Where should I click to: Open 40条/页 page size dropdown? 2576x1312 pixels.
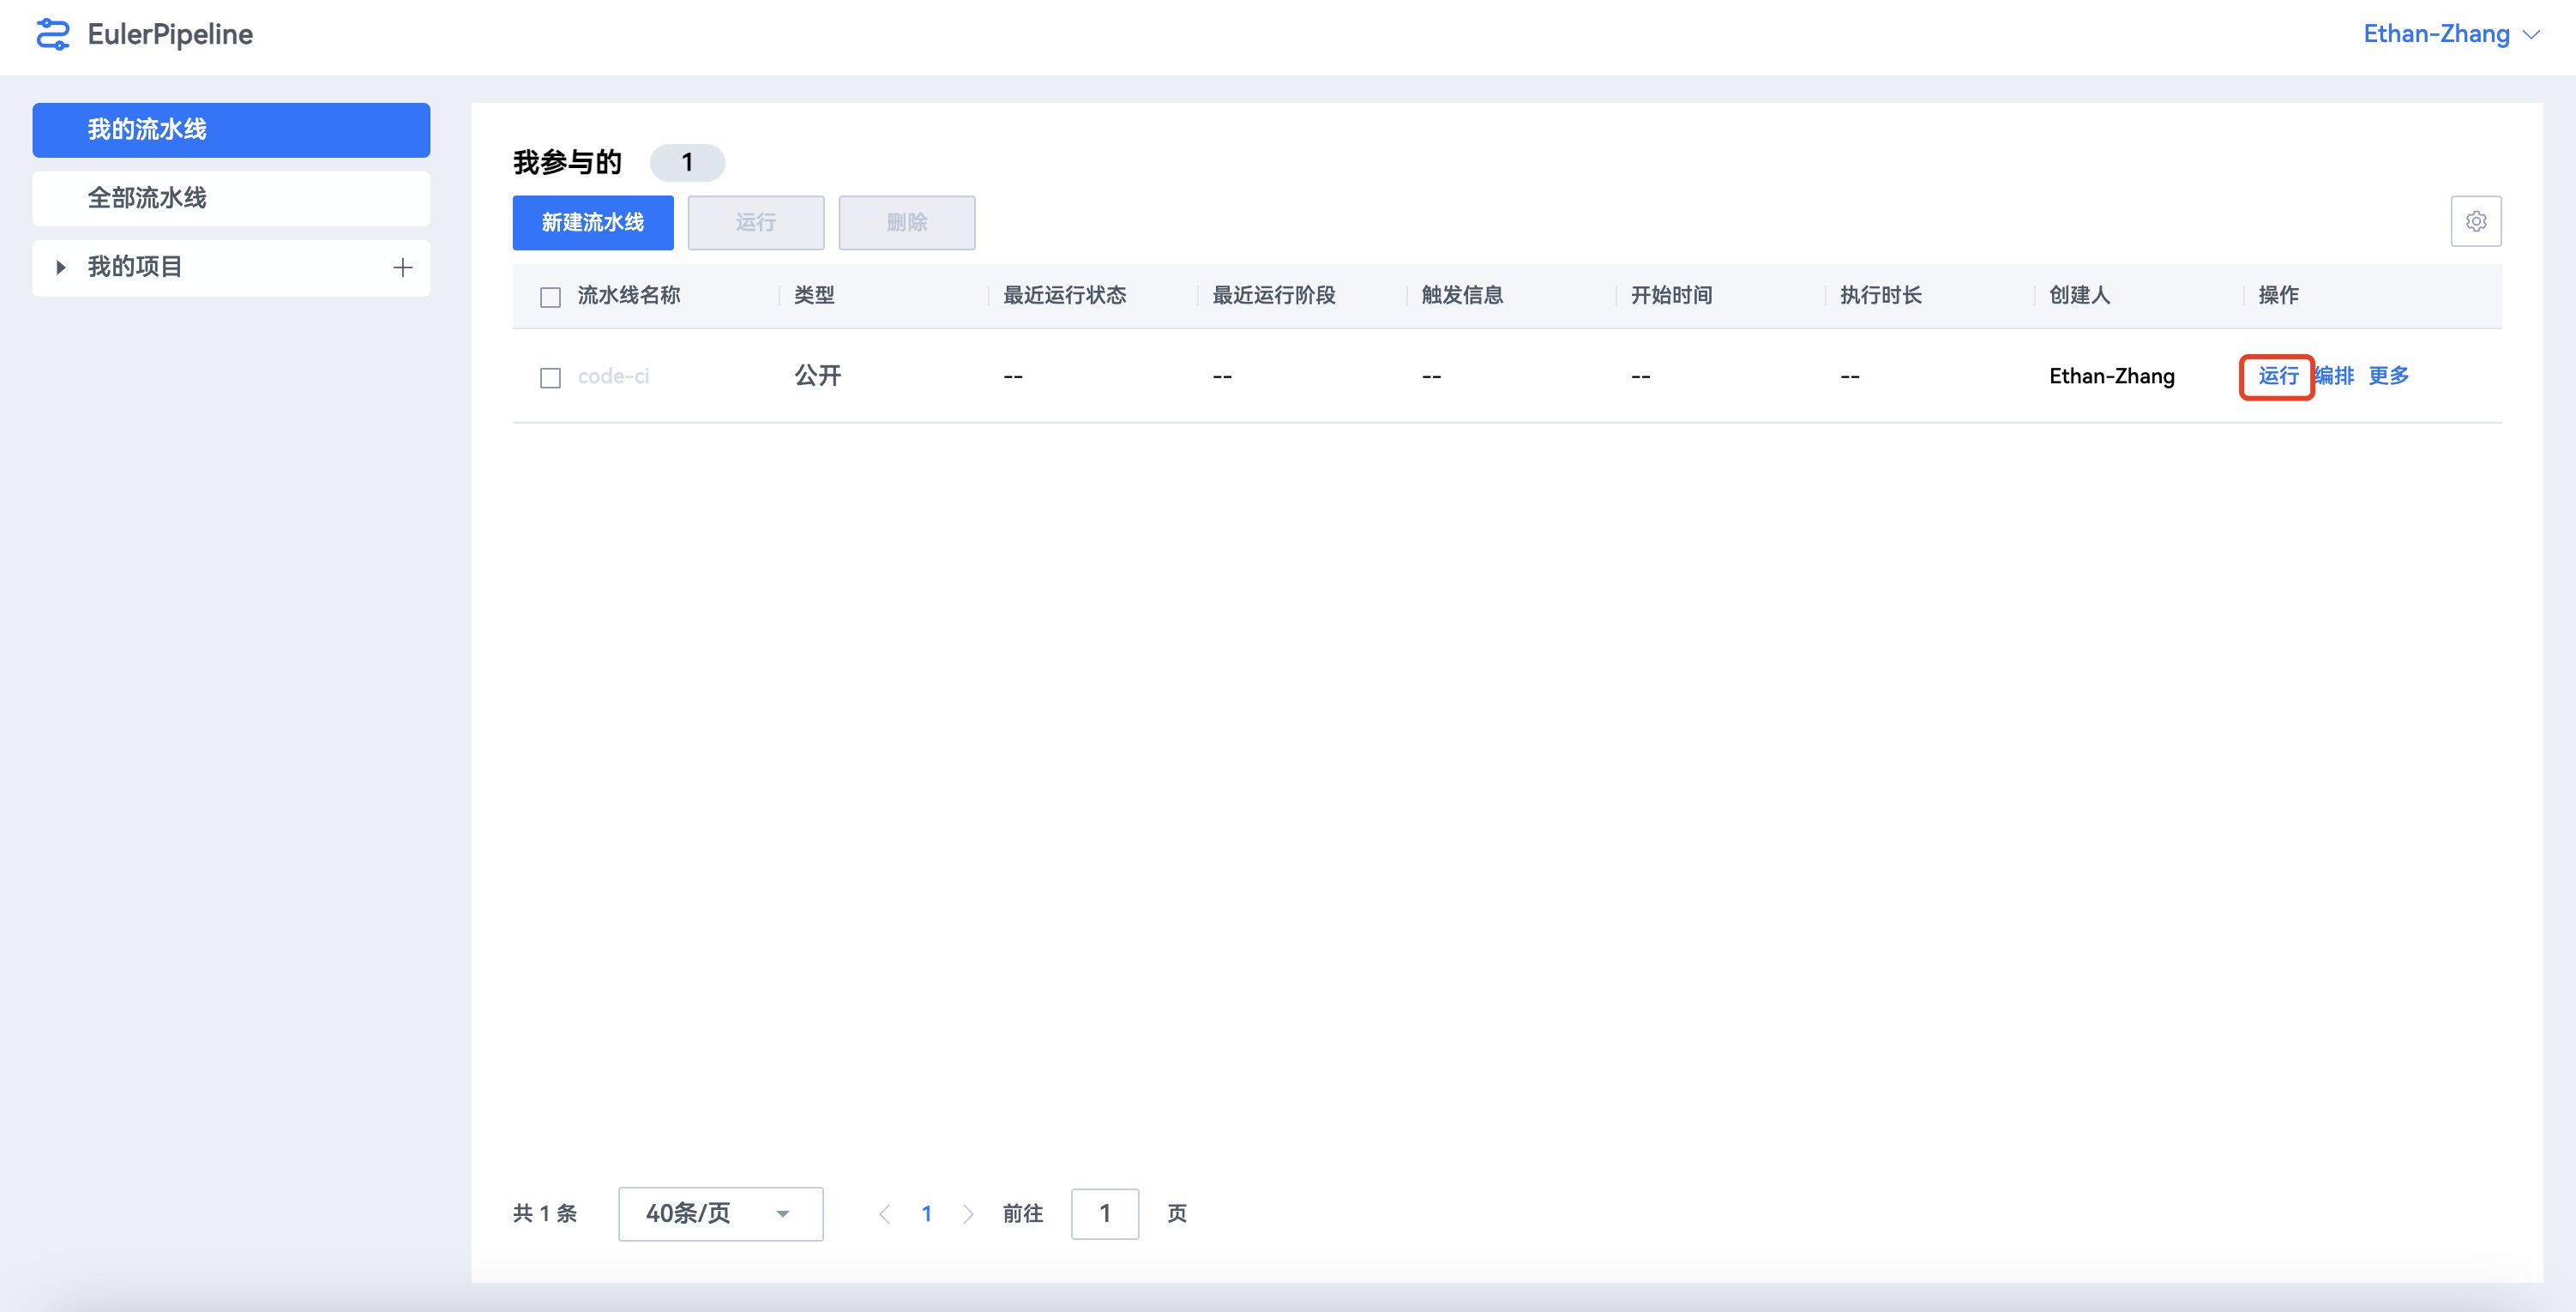point(720,1213)
